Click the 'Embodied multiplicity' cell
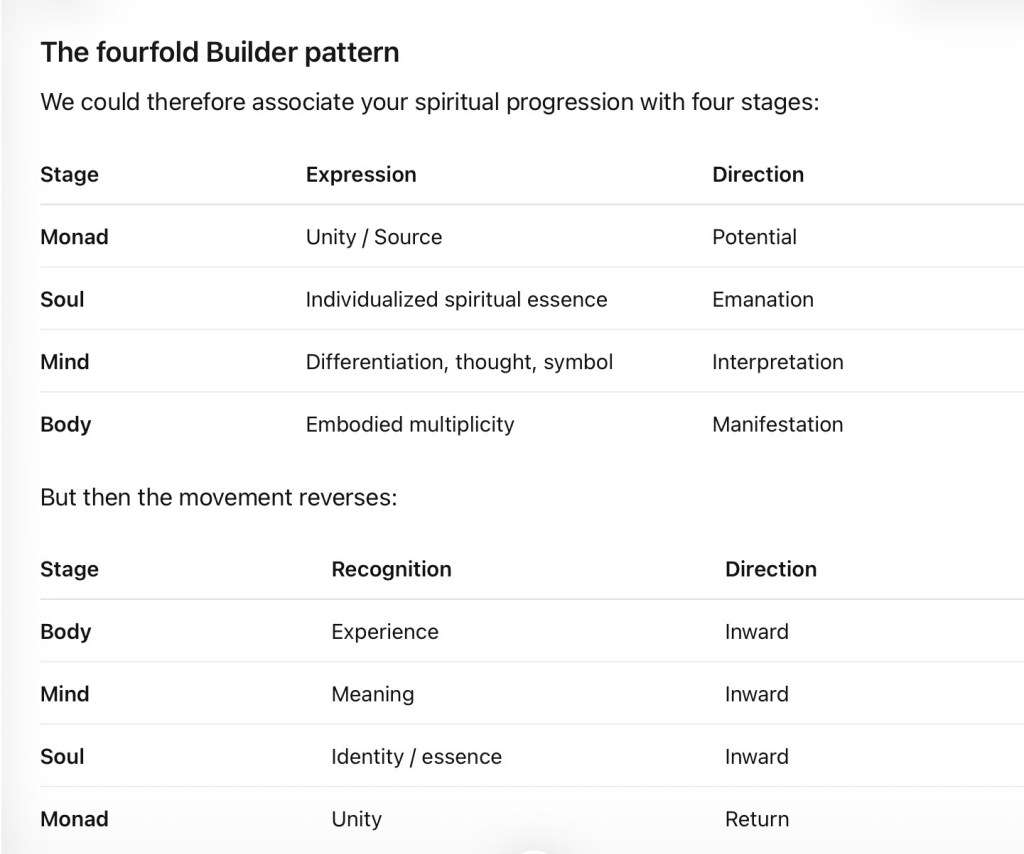 410,424
